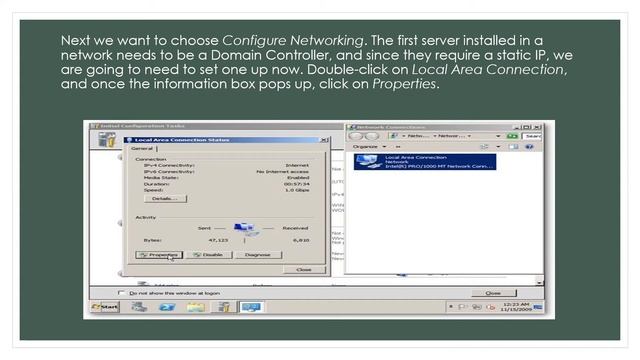Click Close button of Initial Configuration Tasks
Screen dimensions: 640x360
click(493, 293)
